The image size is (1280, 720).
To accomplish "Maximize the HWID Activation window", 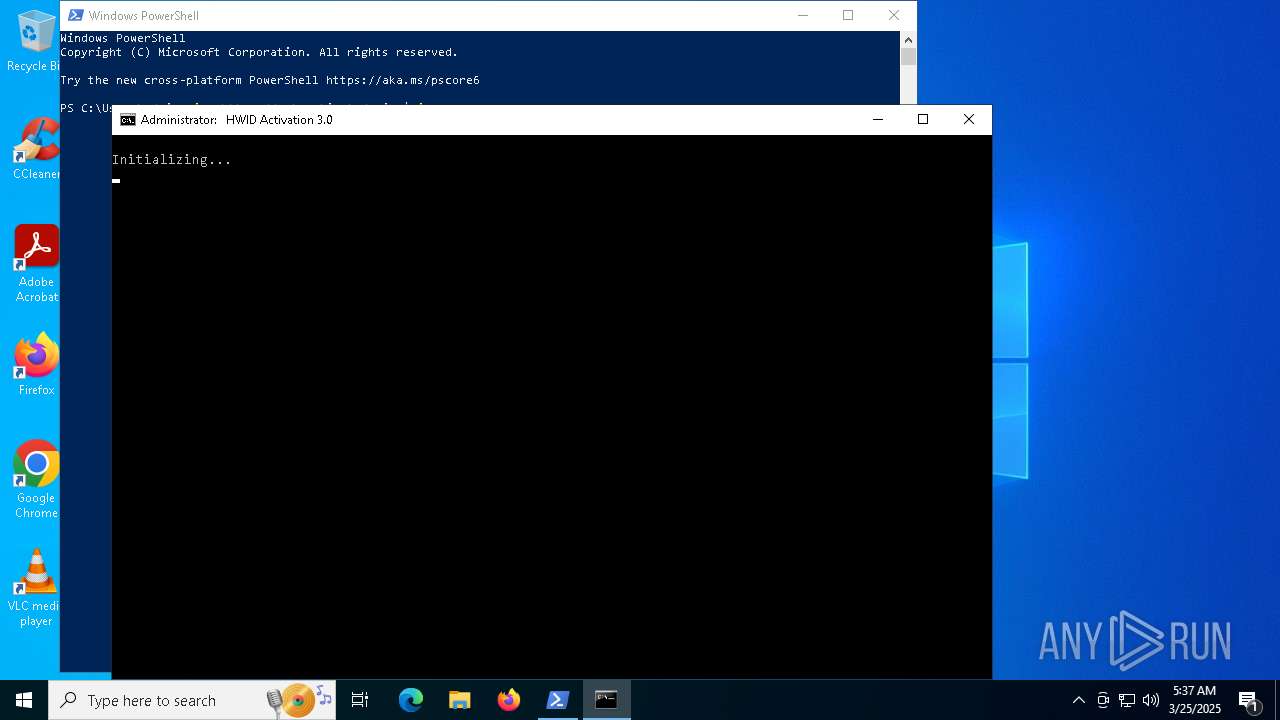I will coord(923,120).
